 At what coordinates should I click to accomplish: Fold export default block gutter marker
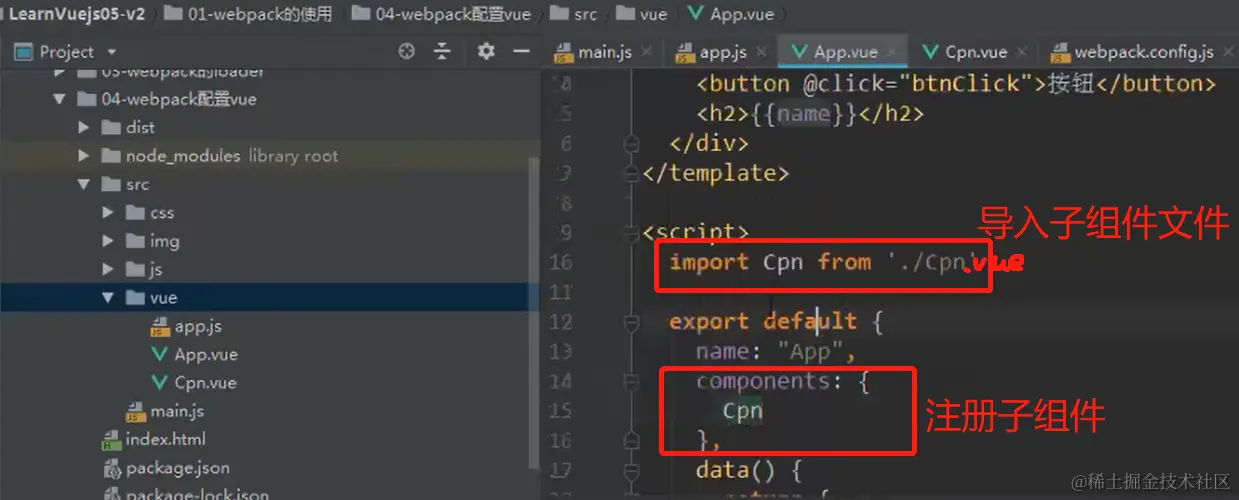[x=630, y=322]
